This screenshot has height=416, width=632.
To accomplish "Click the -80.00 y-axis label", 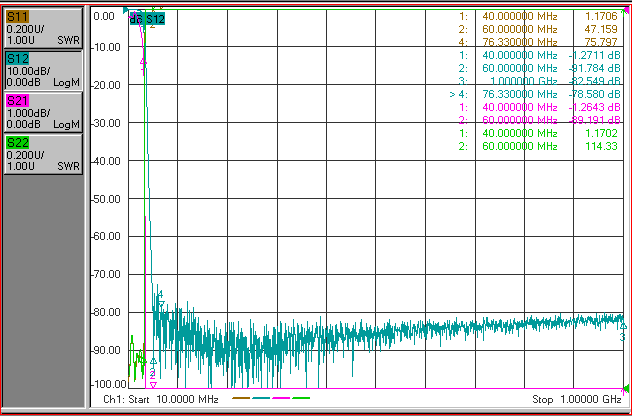I will [x=106, y=312].
